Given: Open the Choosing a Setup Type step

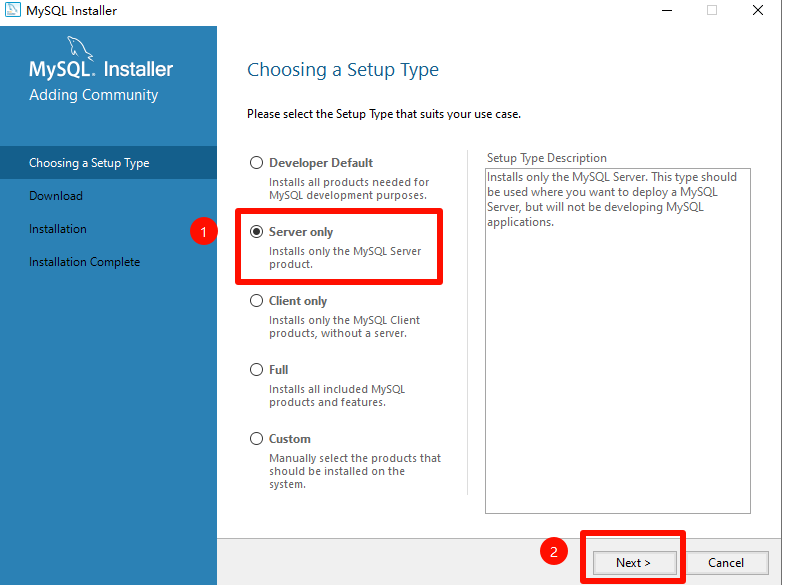Looking at the screenshot, I should click(x=108, y=163).
